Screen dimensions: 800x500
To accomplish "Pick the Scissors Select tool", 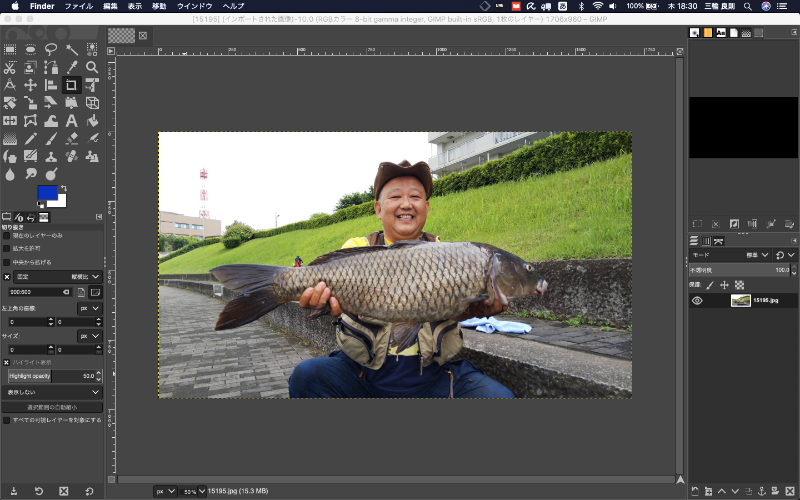I will 10,68.
